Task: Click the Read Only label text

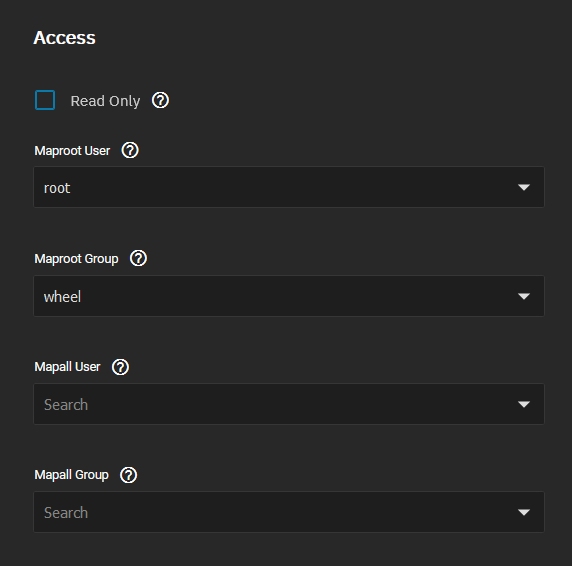Action: click(105, 101)
